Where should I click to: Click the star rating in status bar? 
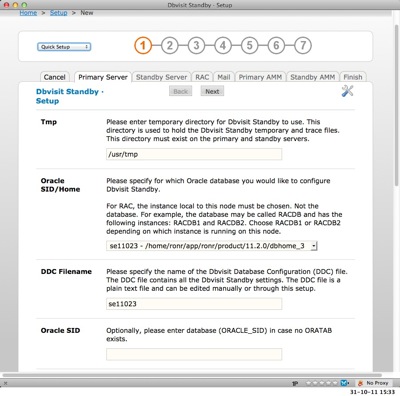[x=322, y=383]
